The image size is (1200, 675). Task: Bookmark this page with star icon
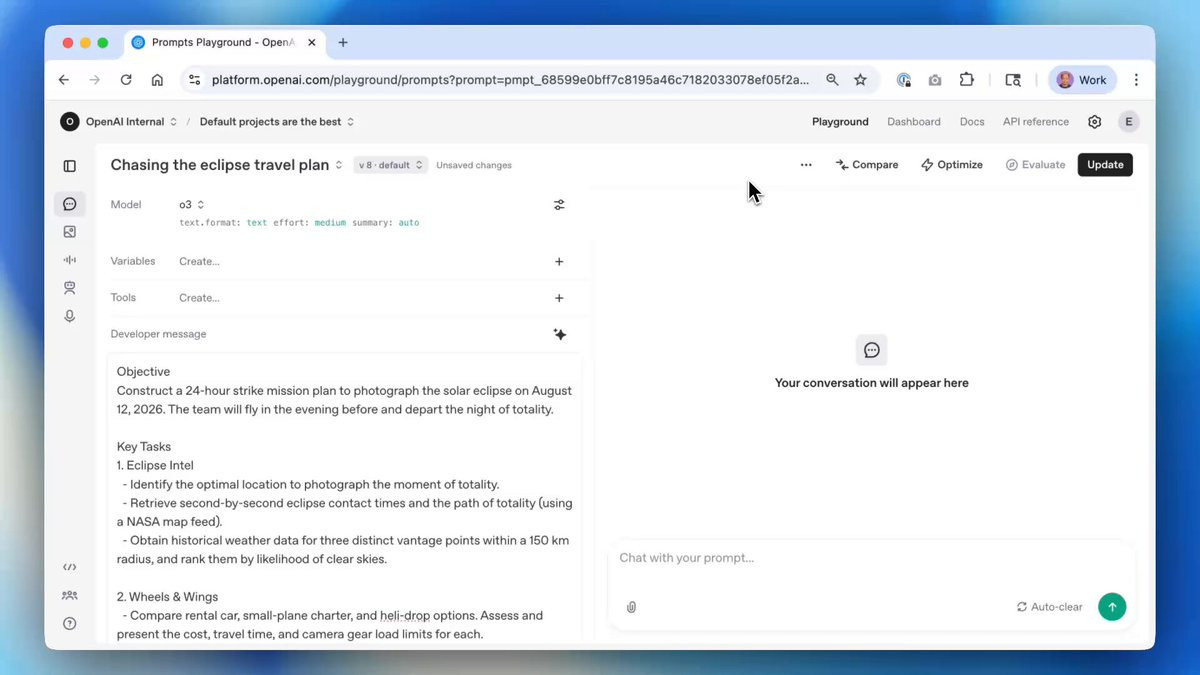(x=860, y=80)
